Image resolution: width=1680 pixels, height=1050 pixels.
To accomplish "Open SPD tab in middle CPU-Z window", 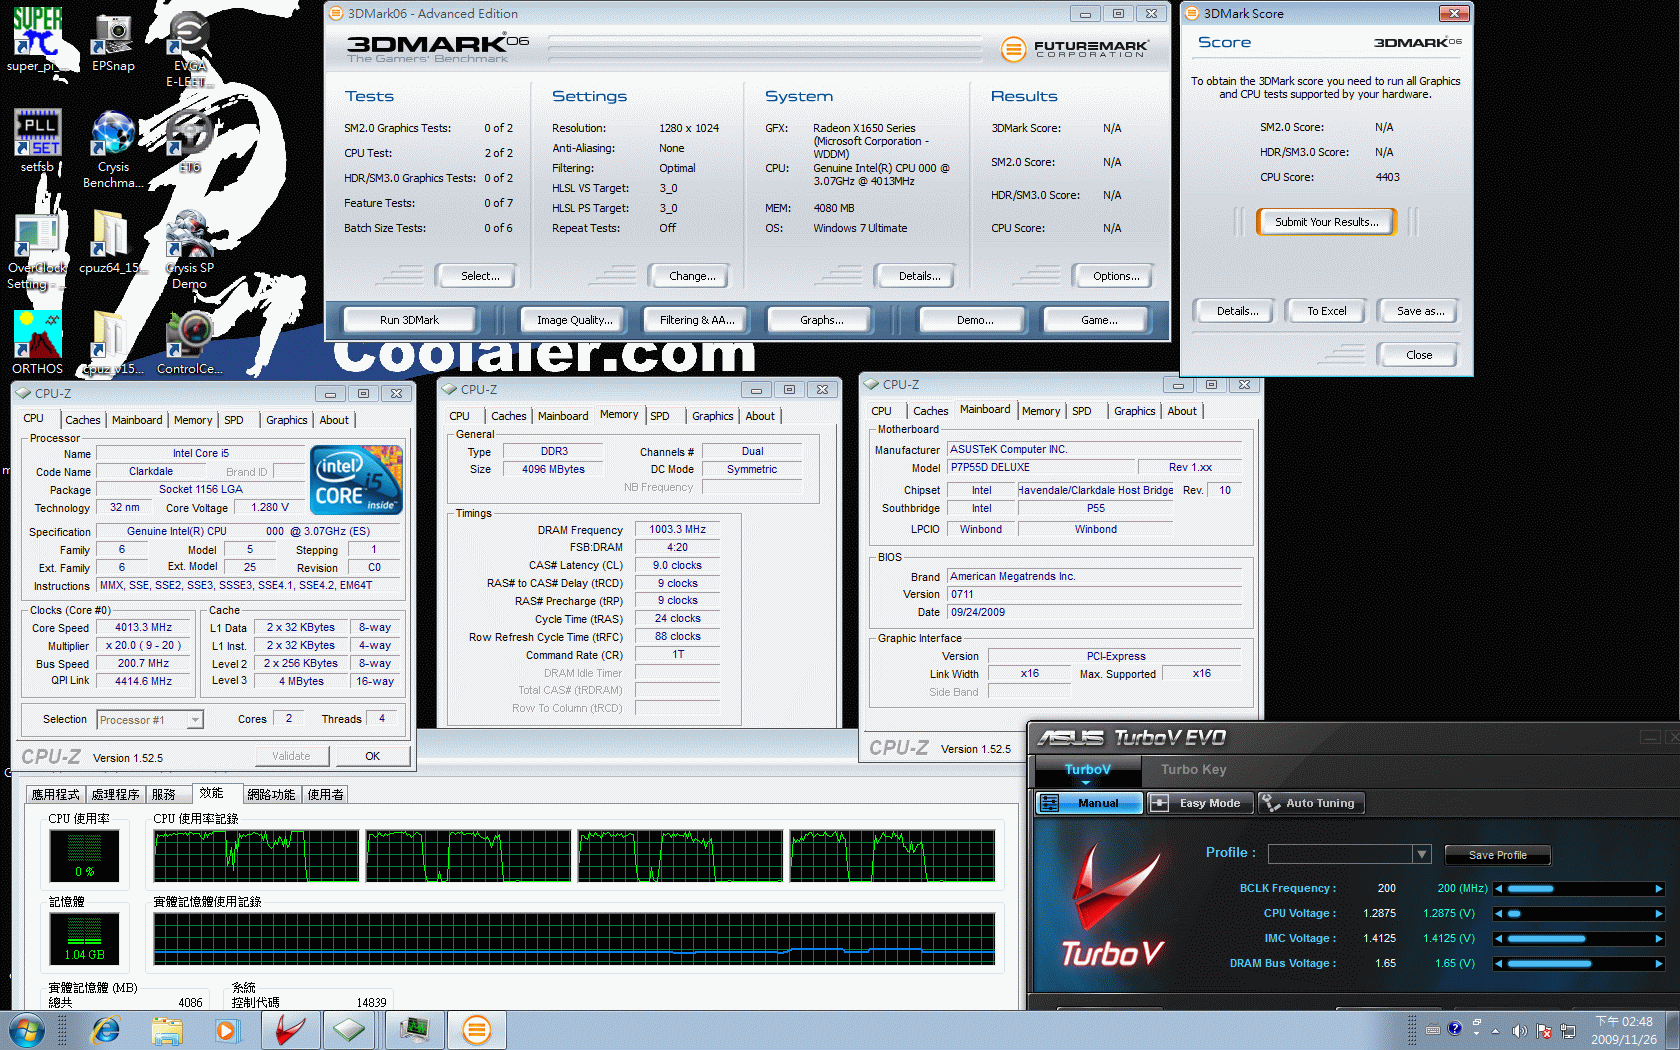I will click(x=660, y=416).
